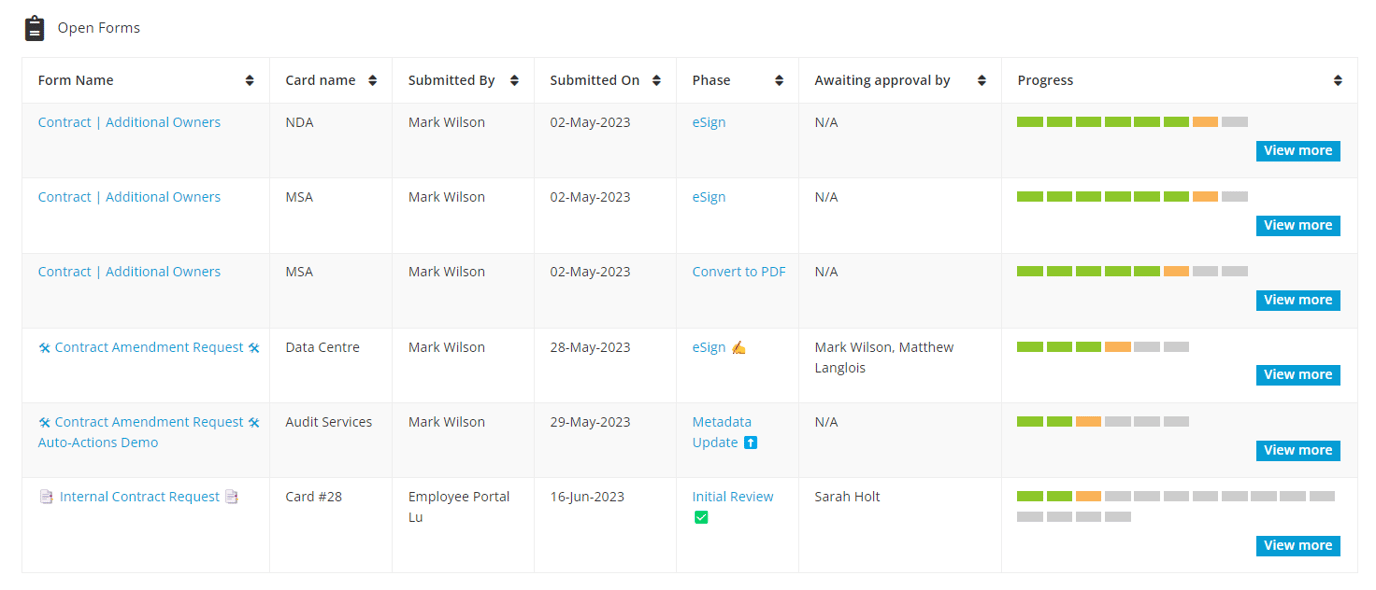Toggle sorting on the Form Name column

249,80
